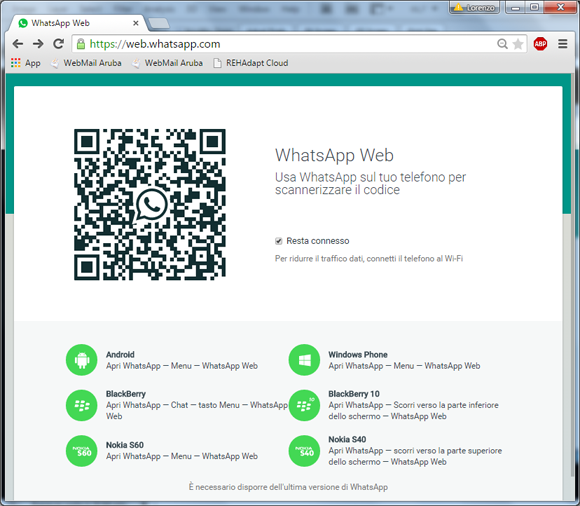
Task: Click the BlackBerry logo icon
Action: (x=82, y=405)
